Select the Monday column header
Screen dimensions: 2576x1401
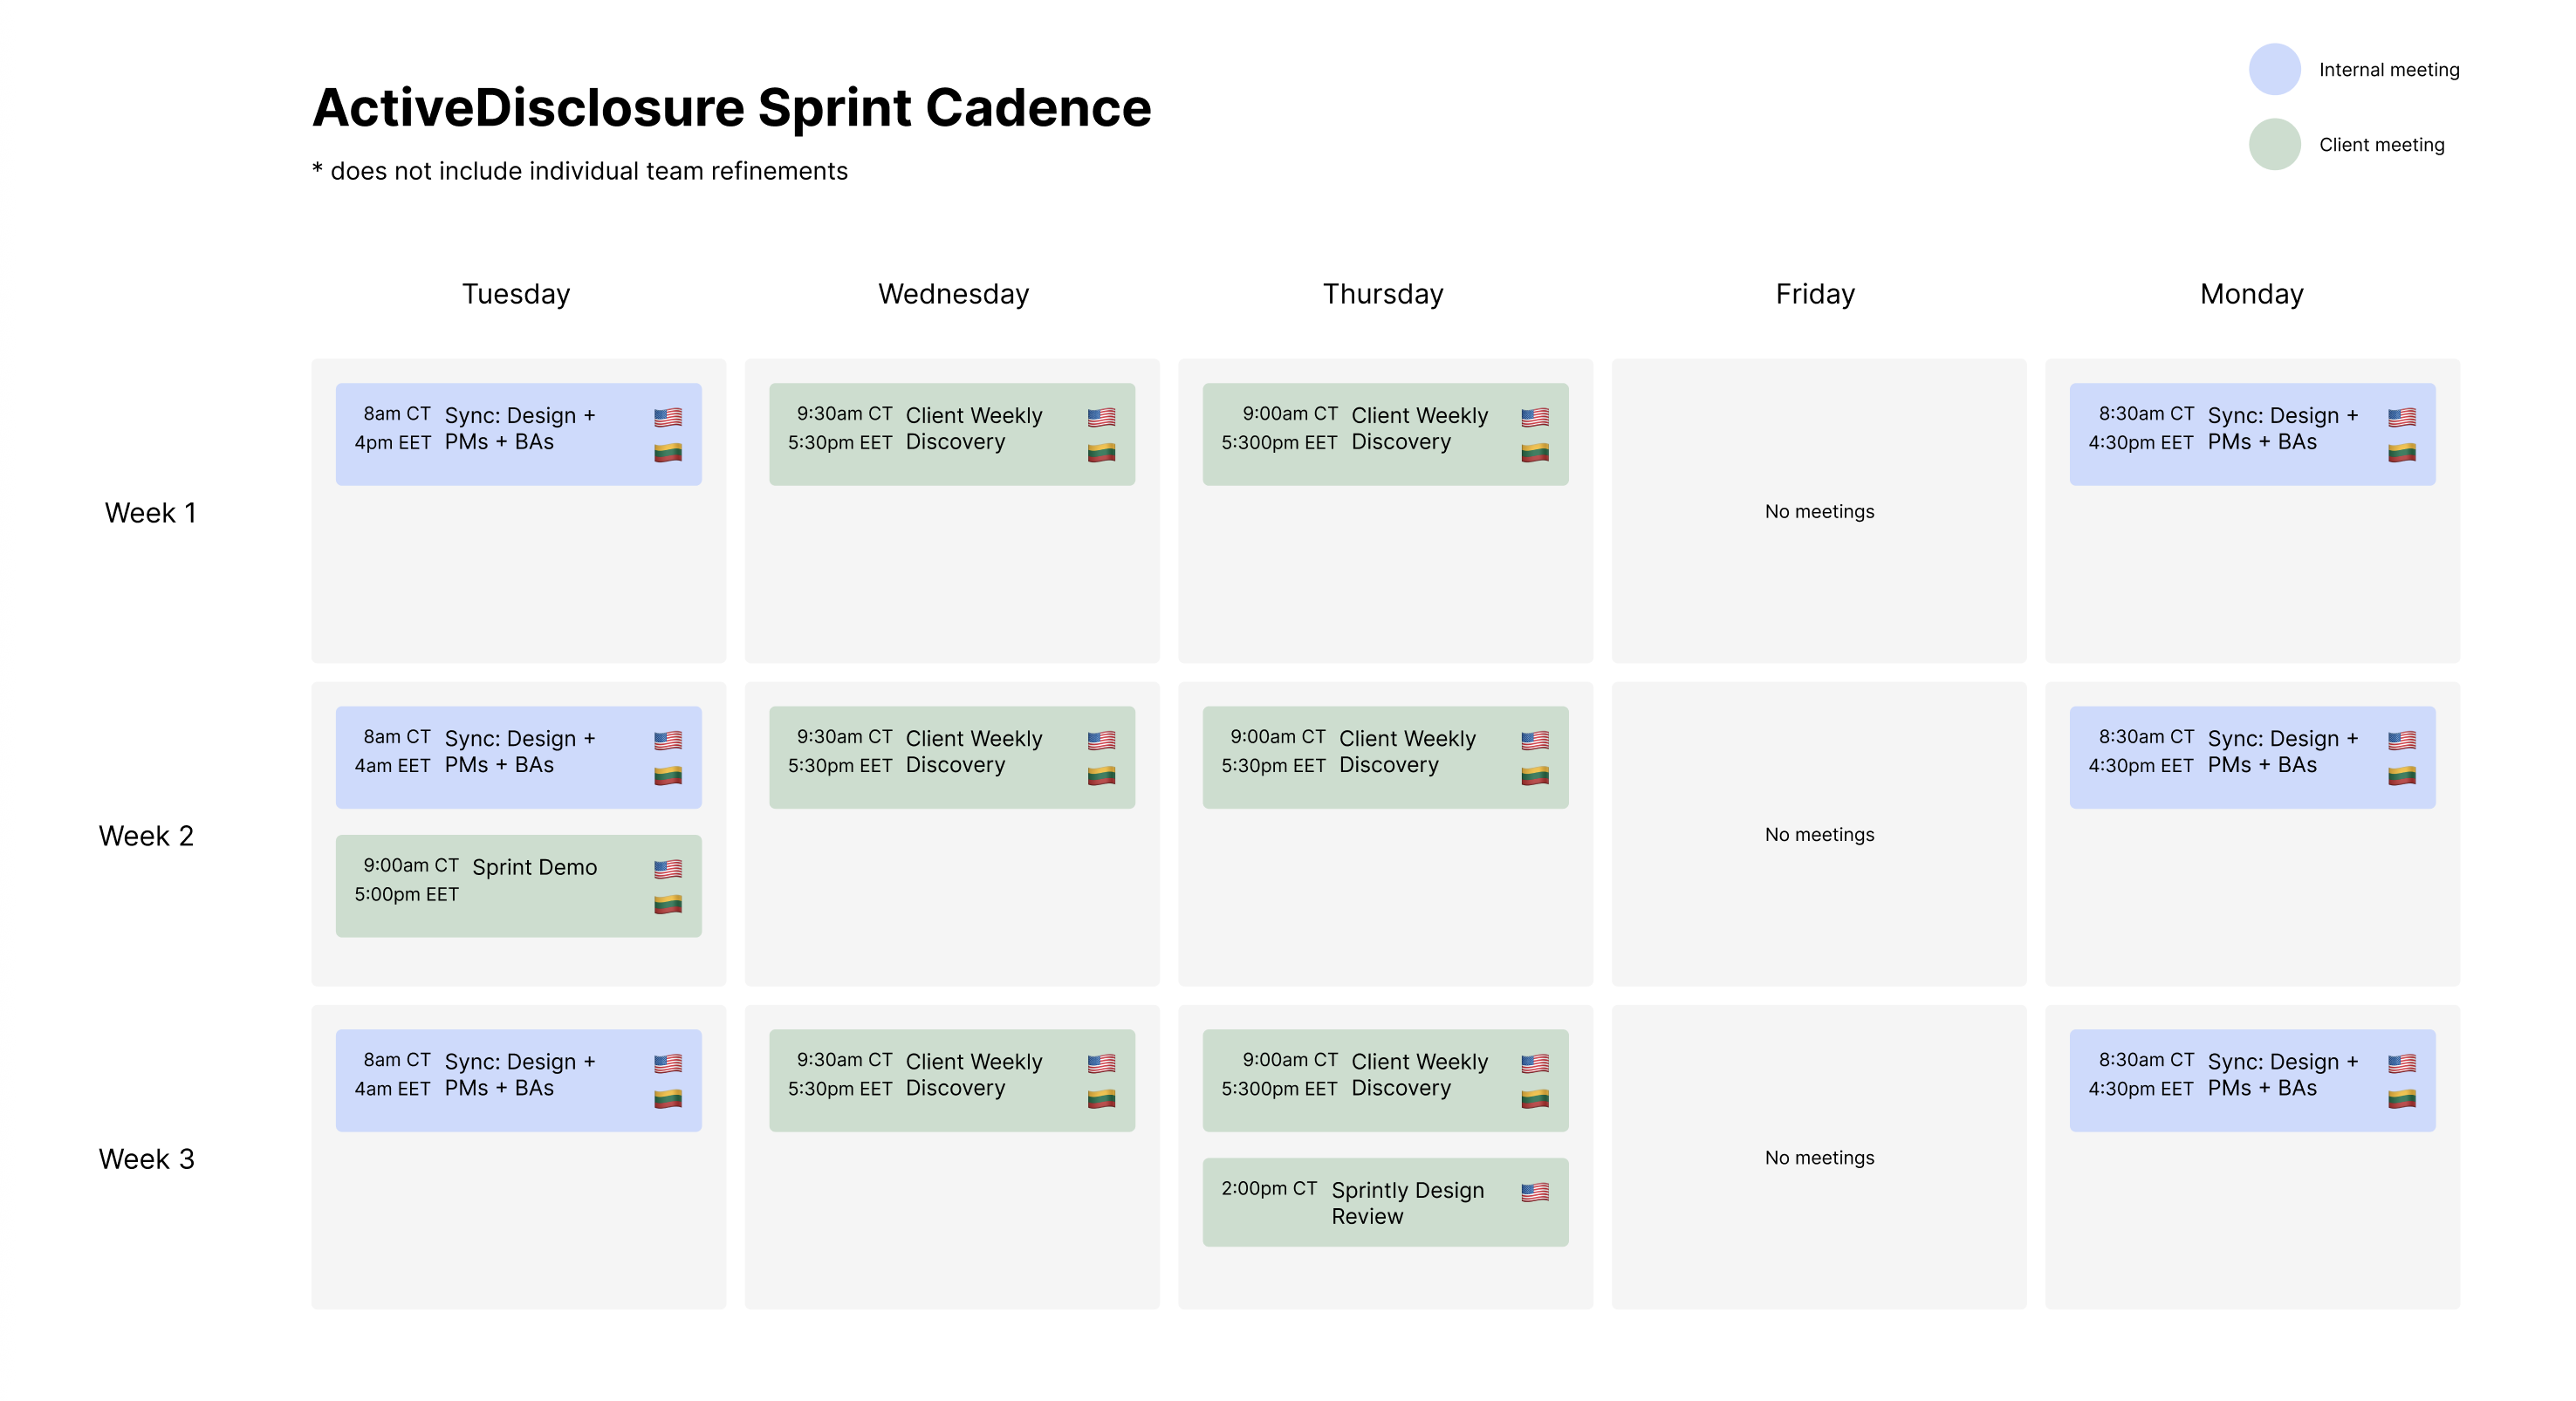(2251, 294)
